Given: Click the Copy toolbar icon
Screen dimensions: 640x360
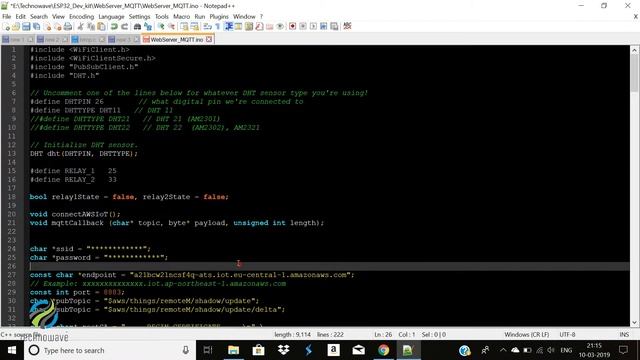Looking at the screenshot, I should (91, 27).
